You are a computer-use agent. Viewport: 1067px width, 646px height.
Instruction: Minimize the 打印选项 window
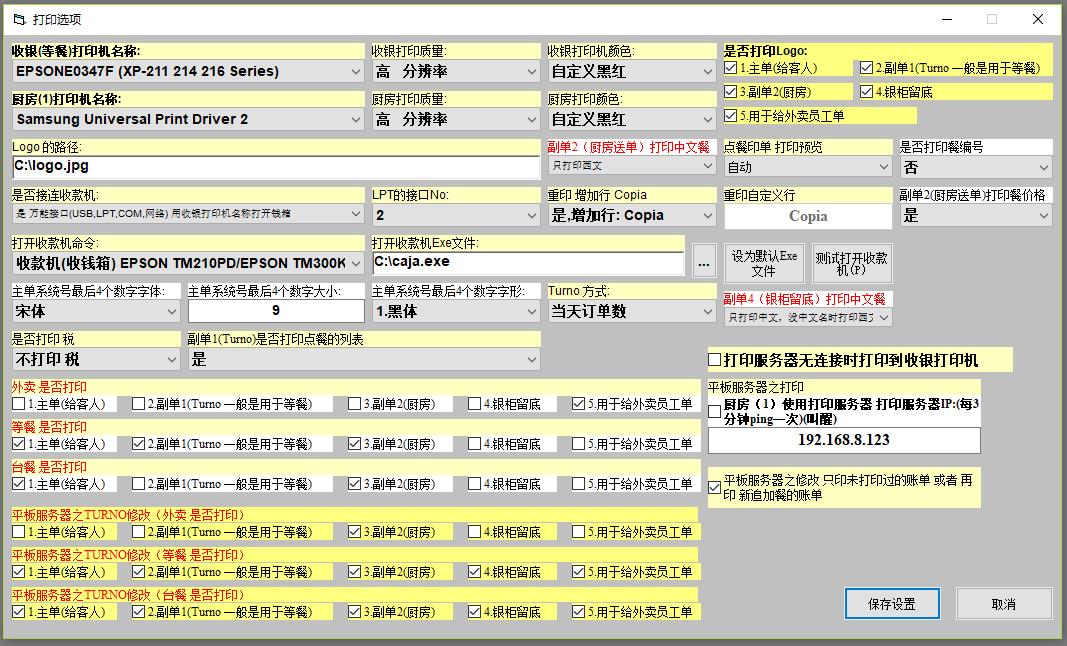947,19
